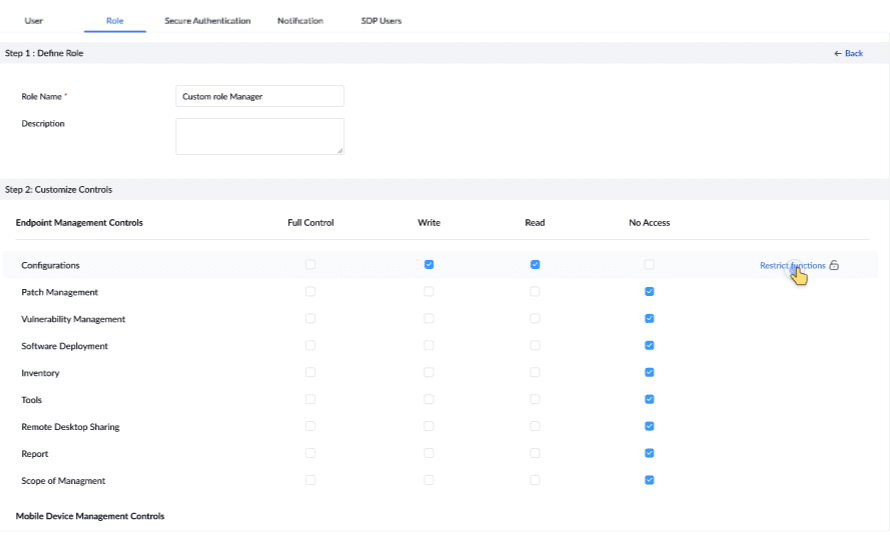This screenshot has width=890, height=540.
Task: Uncheck Read for Configurations
Action: click(x=535, y=265)
